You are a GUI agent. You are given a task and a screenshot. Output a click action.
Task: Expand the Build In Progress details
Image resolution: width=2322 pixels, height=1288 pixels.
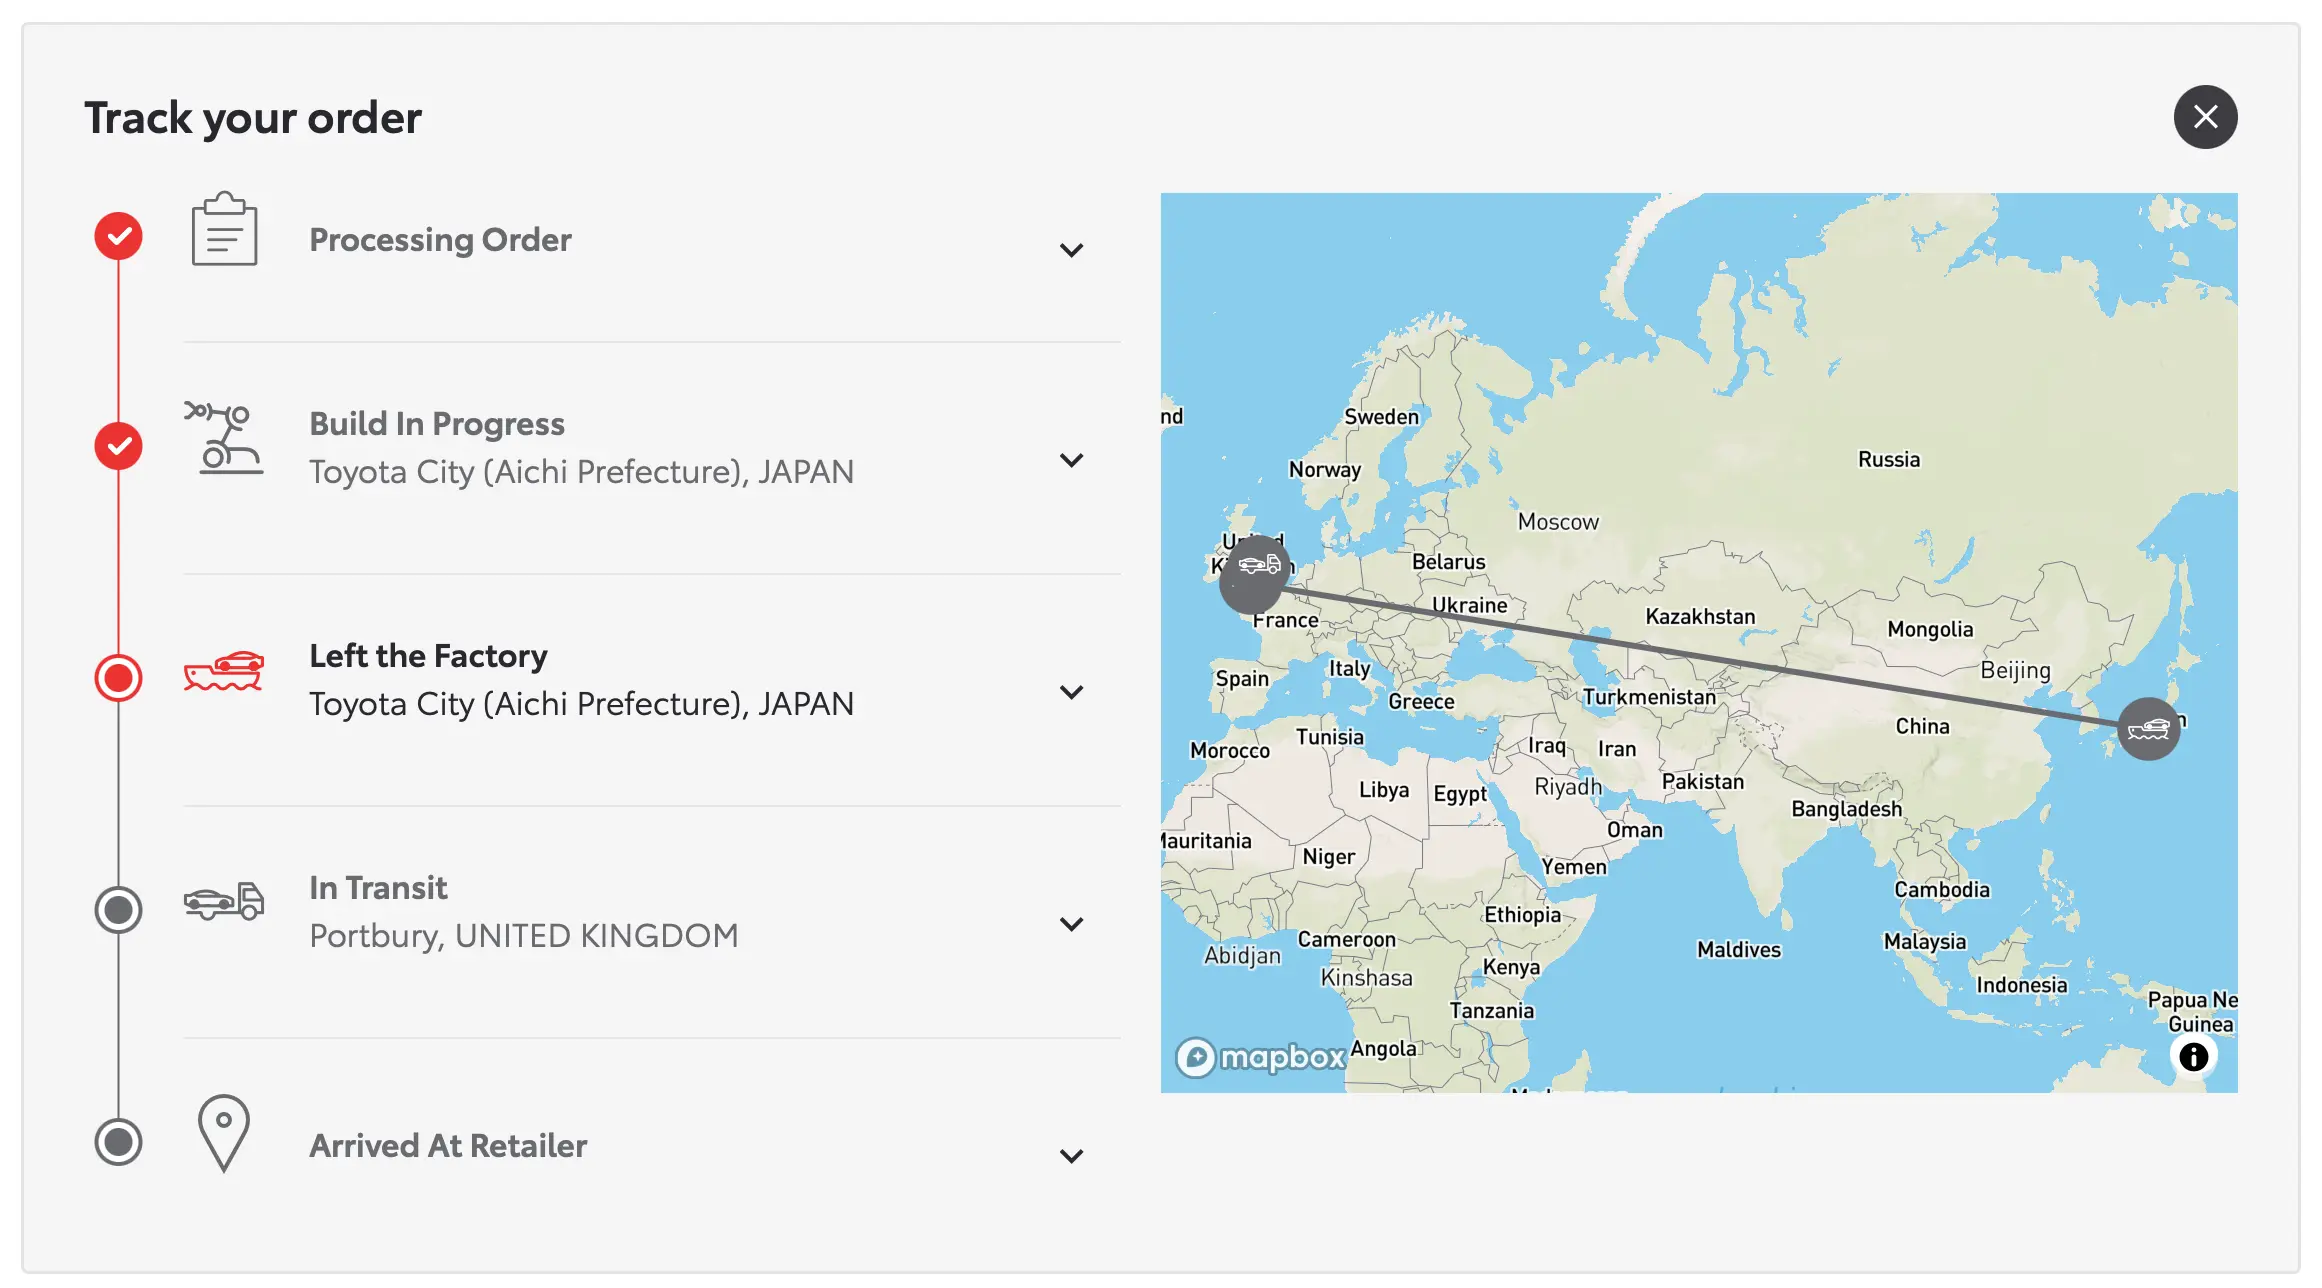pos(1071,460)
